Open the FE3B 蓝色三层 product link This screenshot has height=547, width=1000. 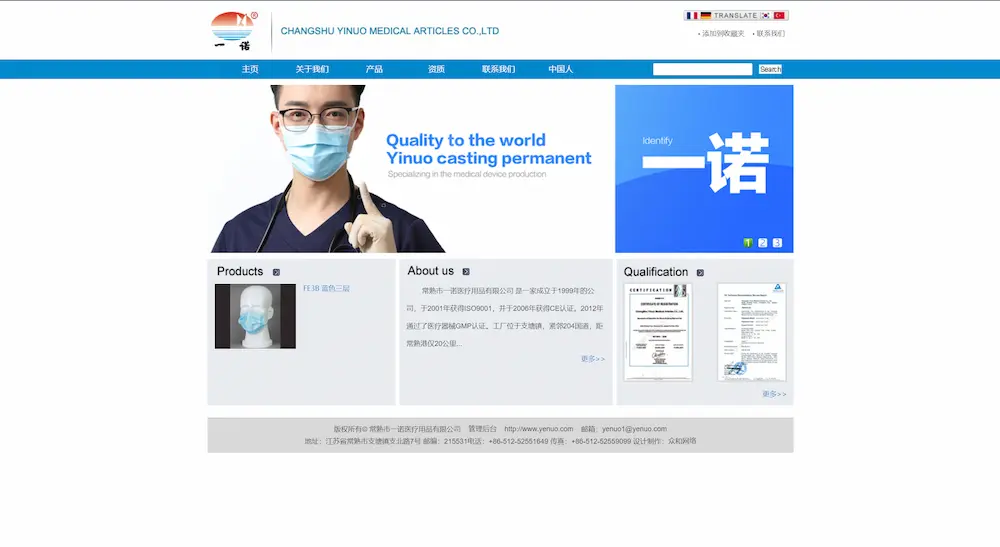(x=327, y=289)
